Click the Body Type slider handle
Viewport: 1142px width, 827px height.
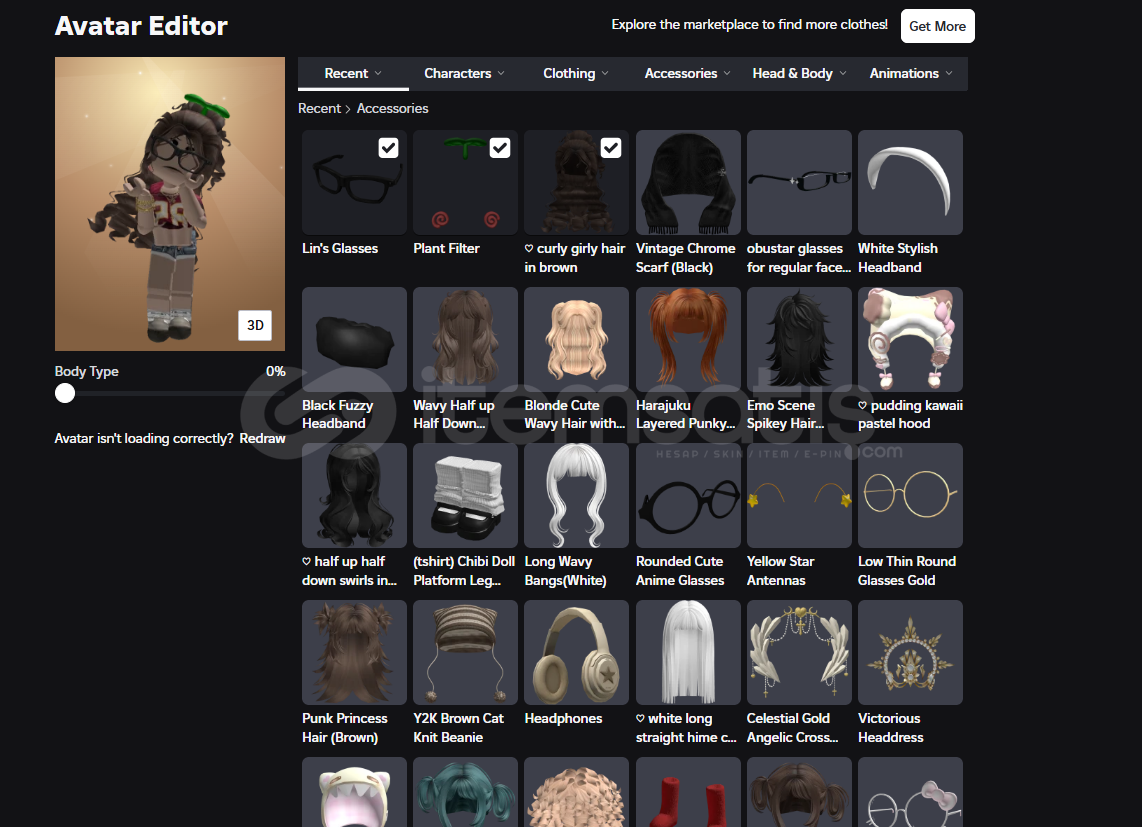click(x=65, y=393)
